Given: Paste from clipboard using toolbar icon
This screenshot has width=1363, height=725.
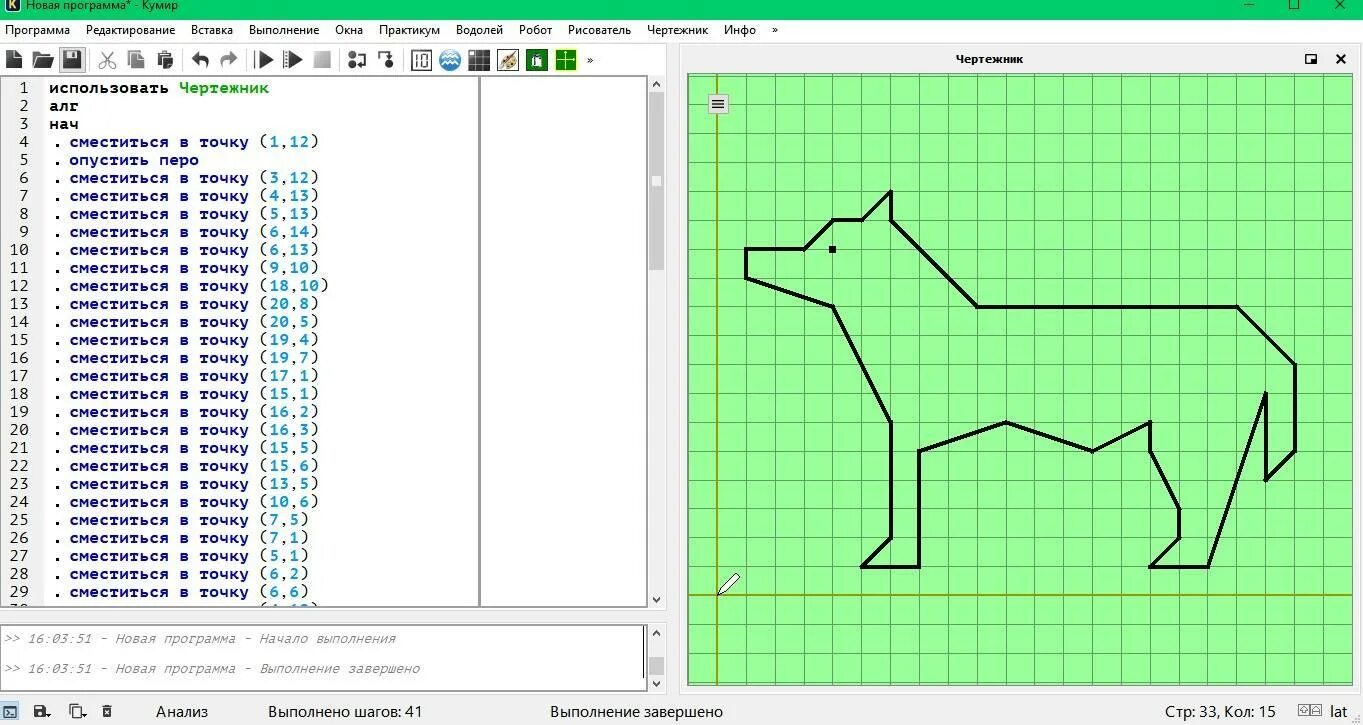Looking at the screenshot, I should (x=165, y=60).
